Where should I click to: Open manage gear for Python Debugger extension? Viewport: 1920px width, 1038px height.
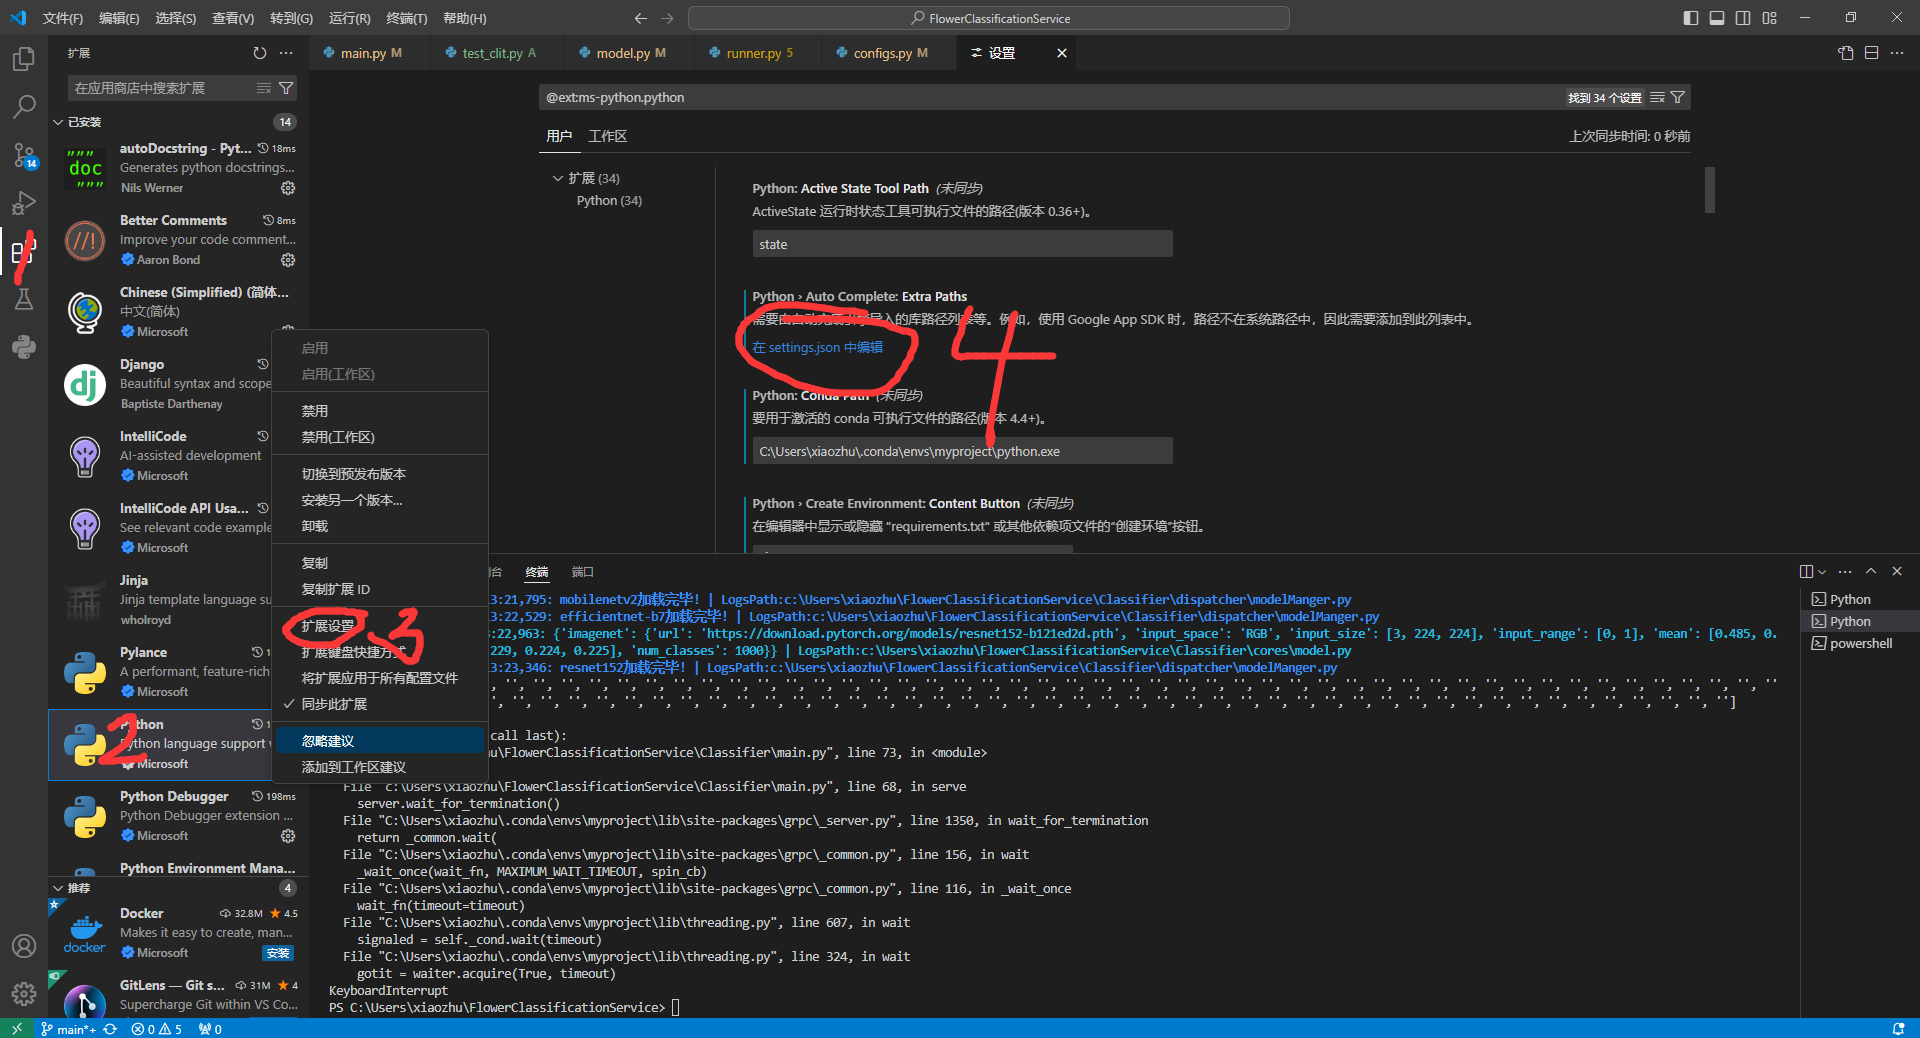(288, 836)
